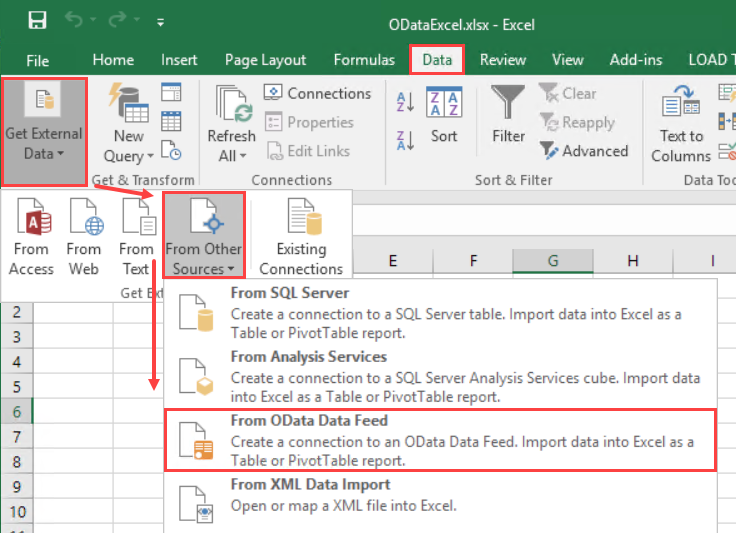Select row 8 header
Viewport: 736px width, 533px height.
click(17, 461)
